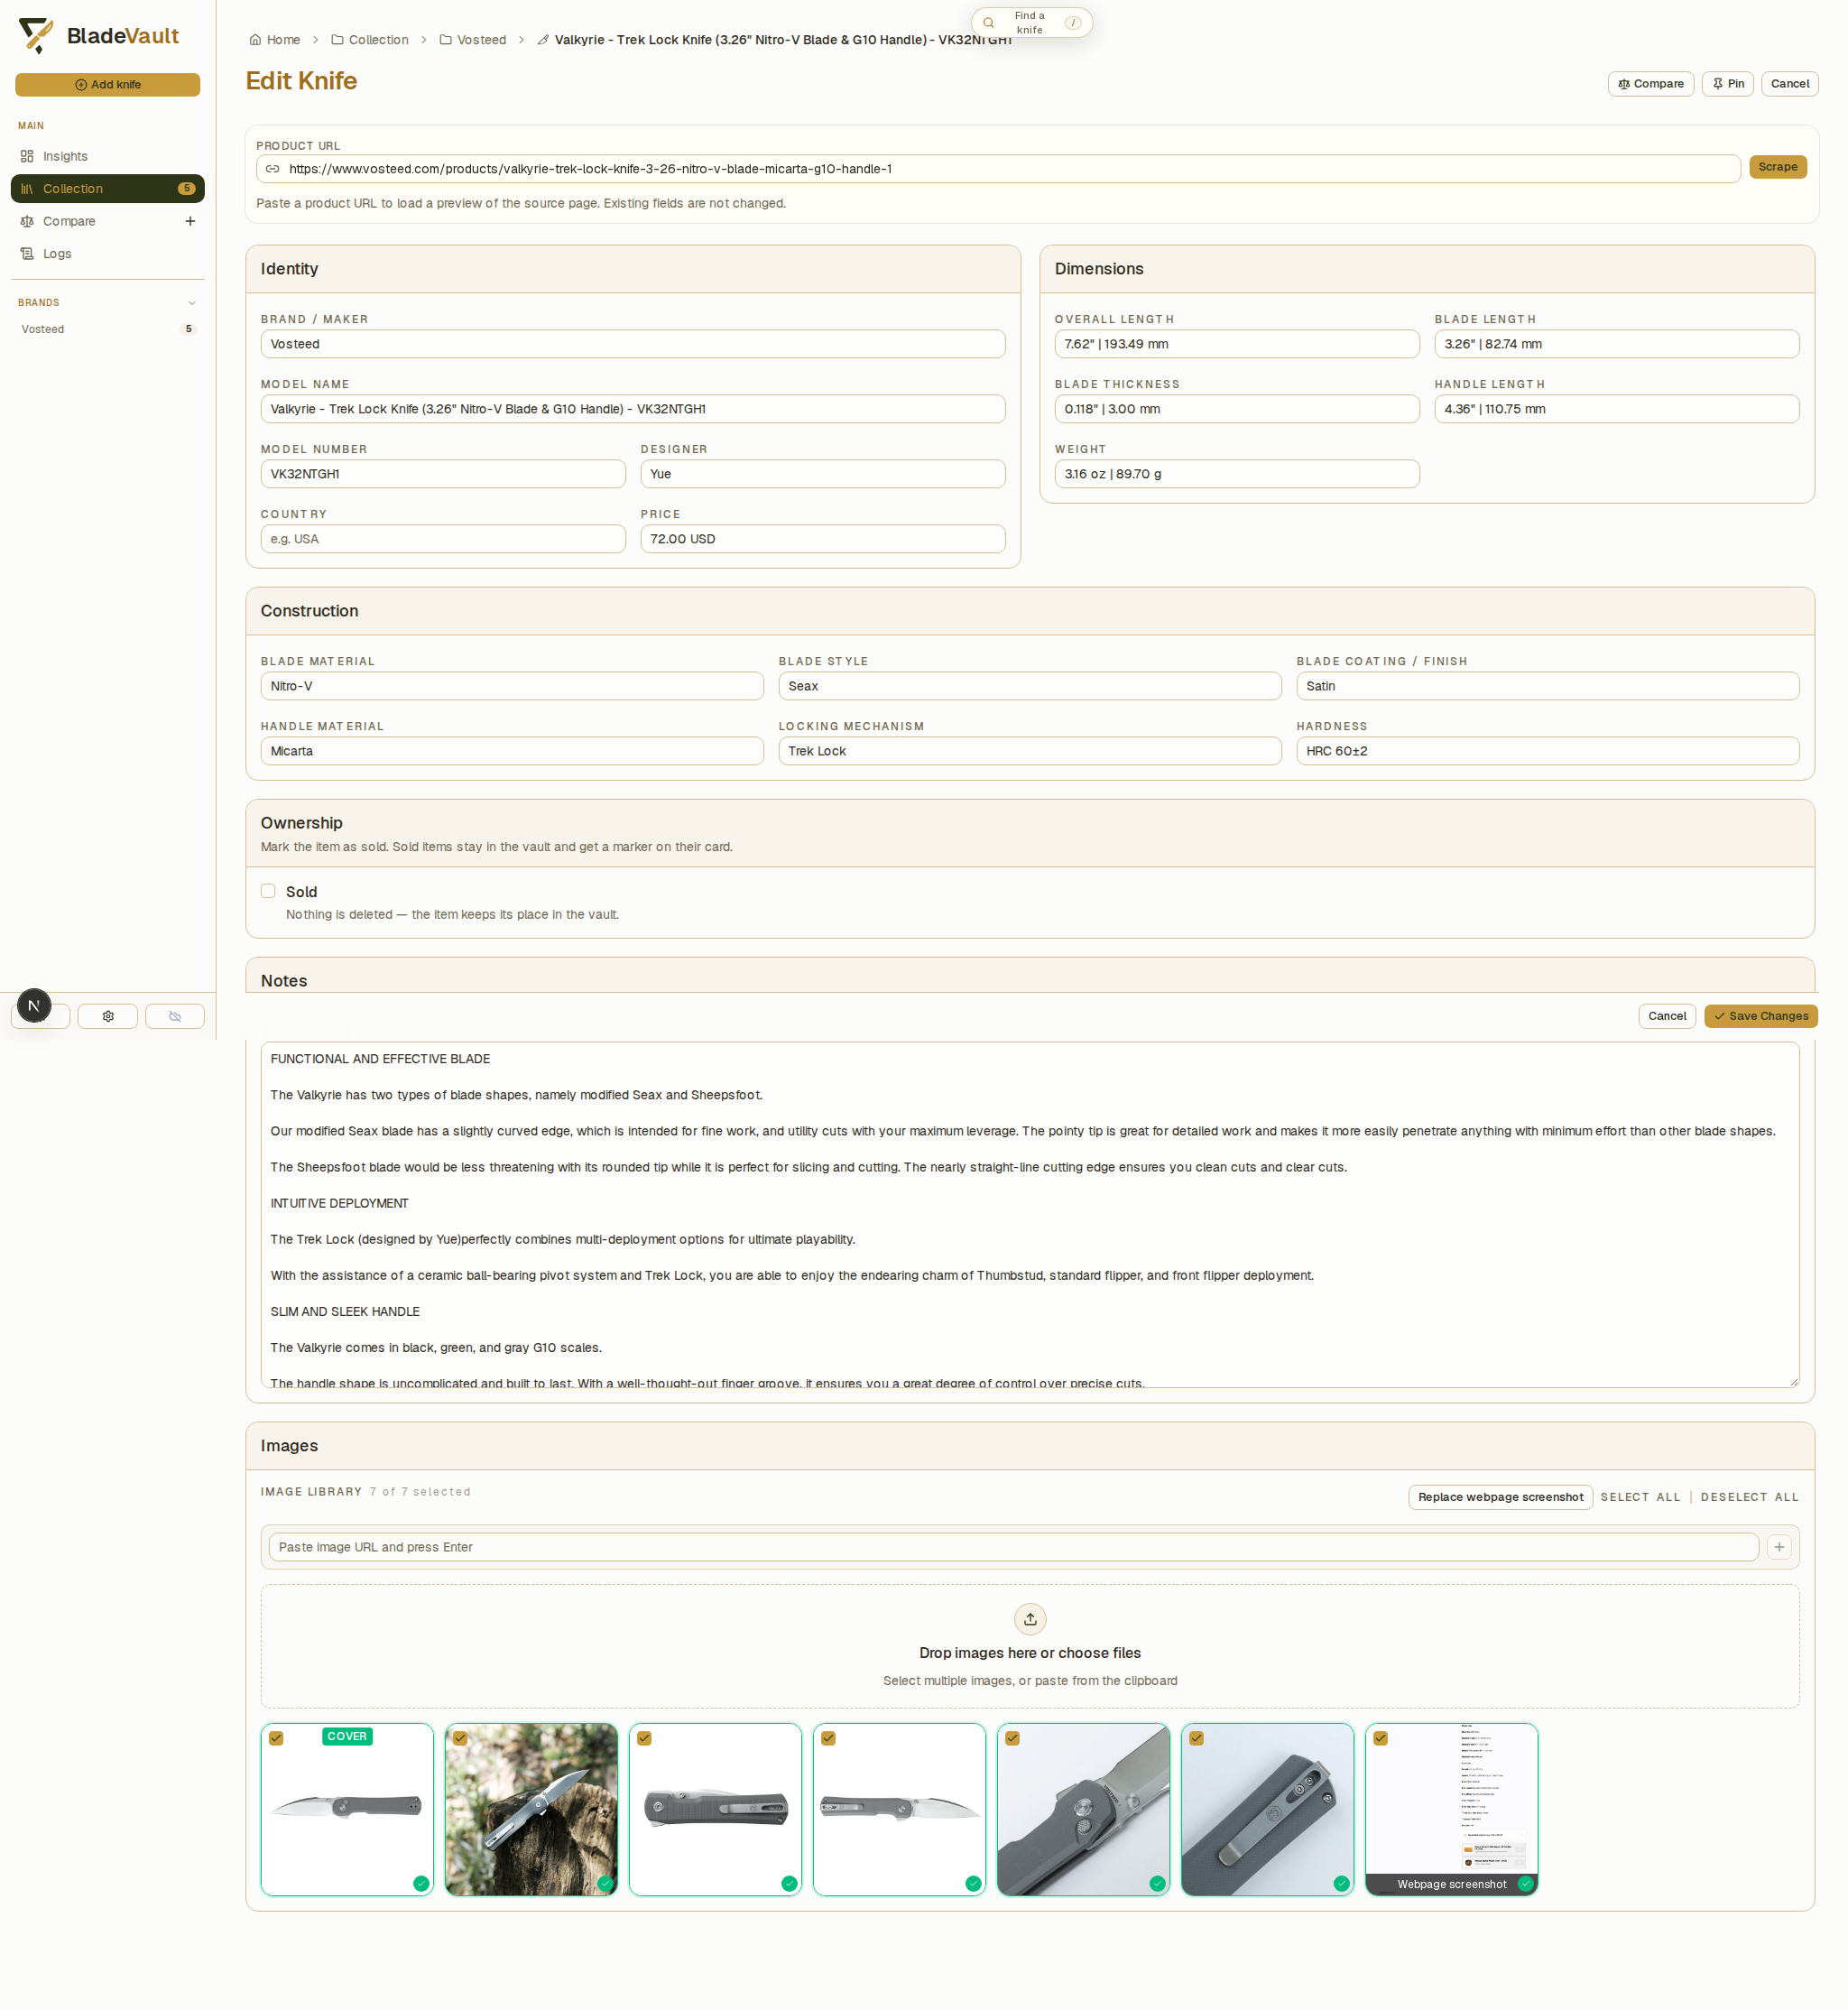The image size is (1848, 2010).
Task: Uncheck the pocket clip close-up image checkbox
Action: 1196,1739
